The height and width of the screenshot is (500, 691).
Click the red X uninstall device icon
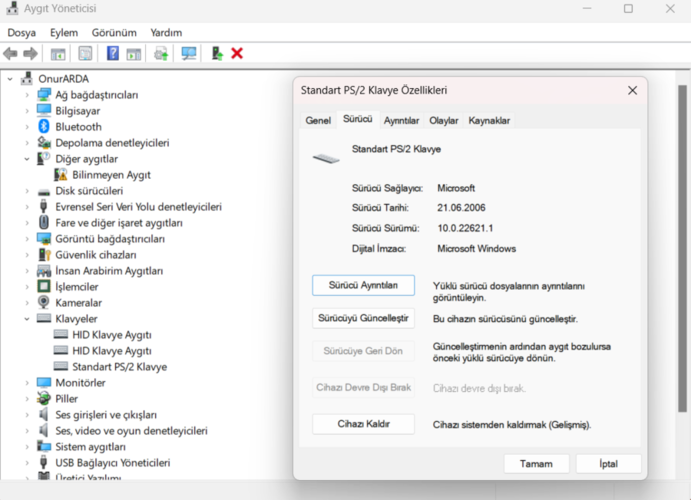(x=237, y=54)
